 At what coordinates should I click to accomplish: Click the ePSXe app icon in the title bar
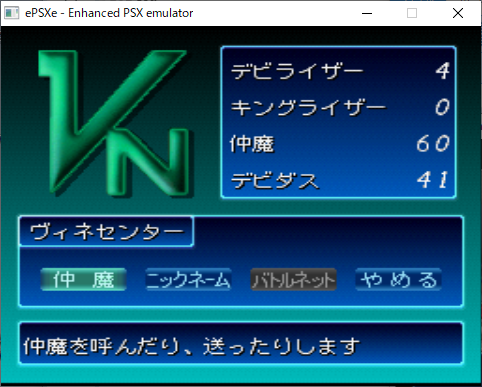(11, 13)
